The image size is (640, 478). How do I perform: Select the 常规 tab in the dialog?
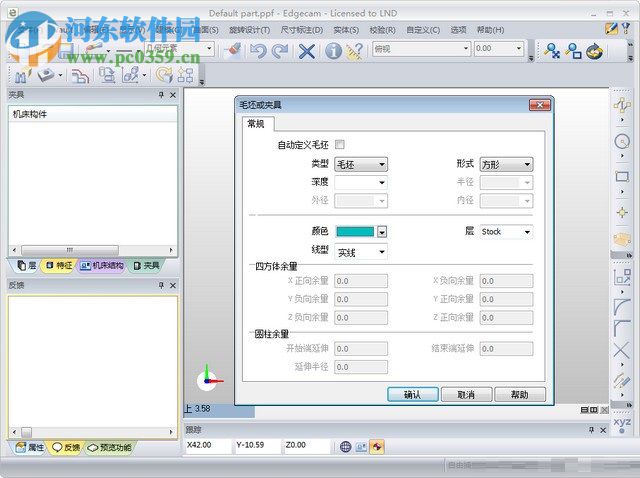tap(256, 124)
